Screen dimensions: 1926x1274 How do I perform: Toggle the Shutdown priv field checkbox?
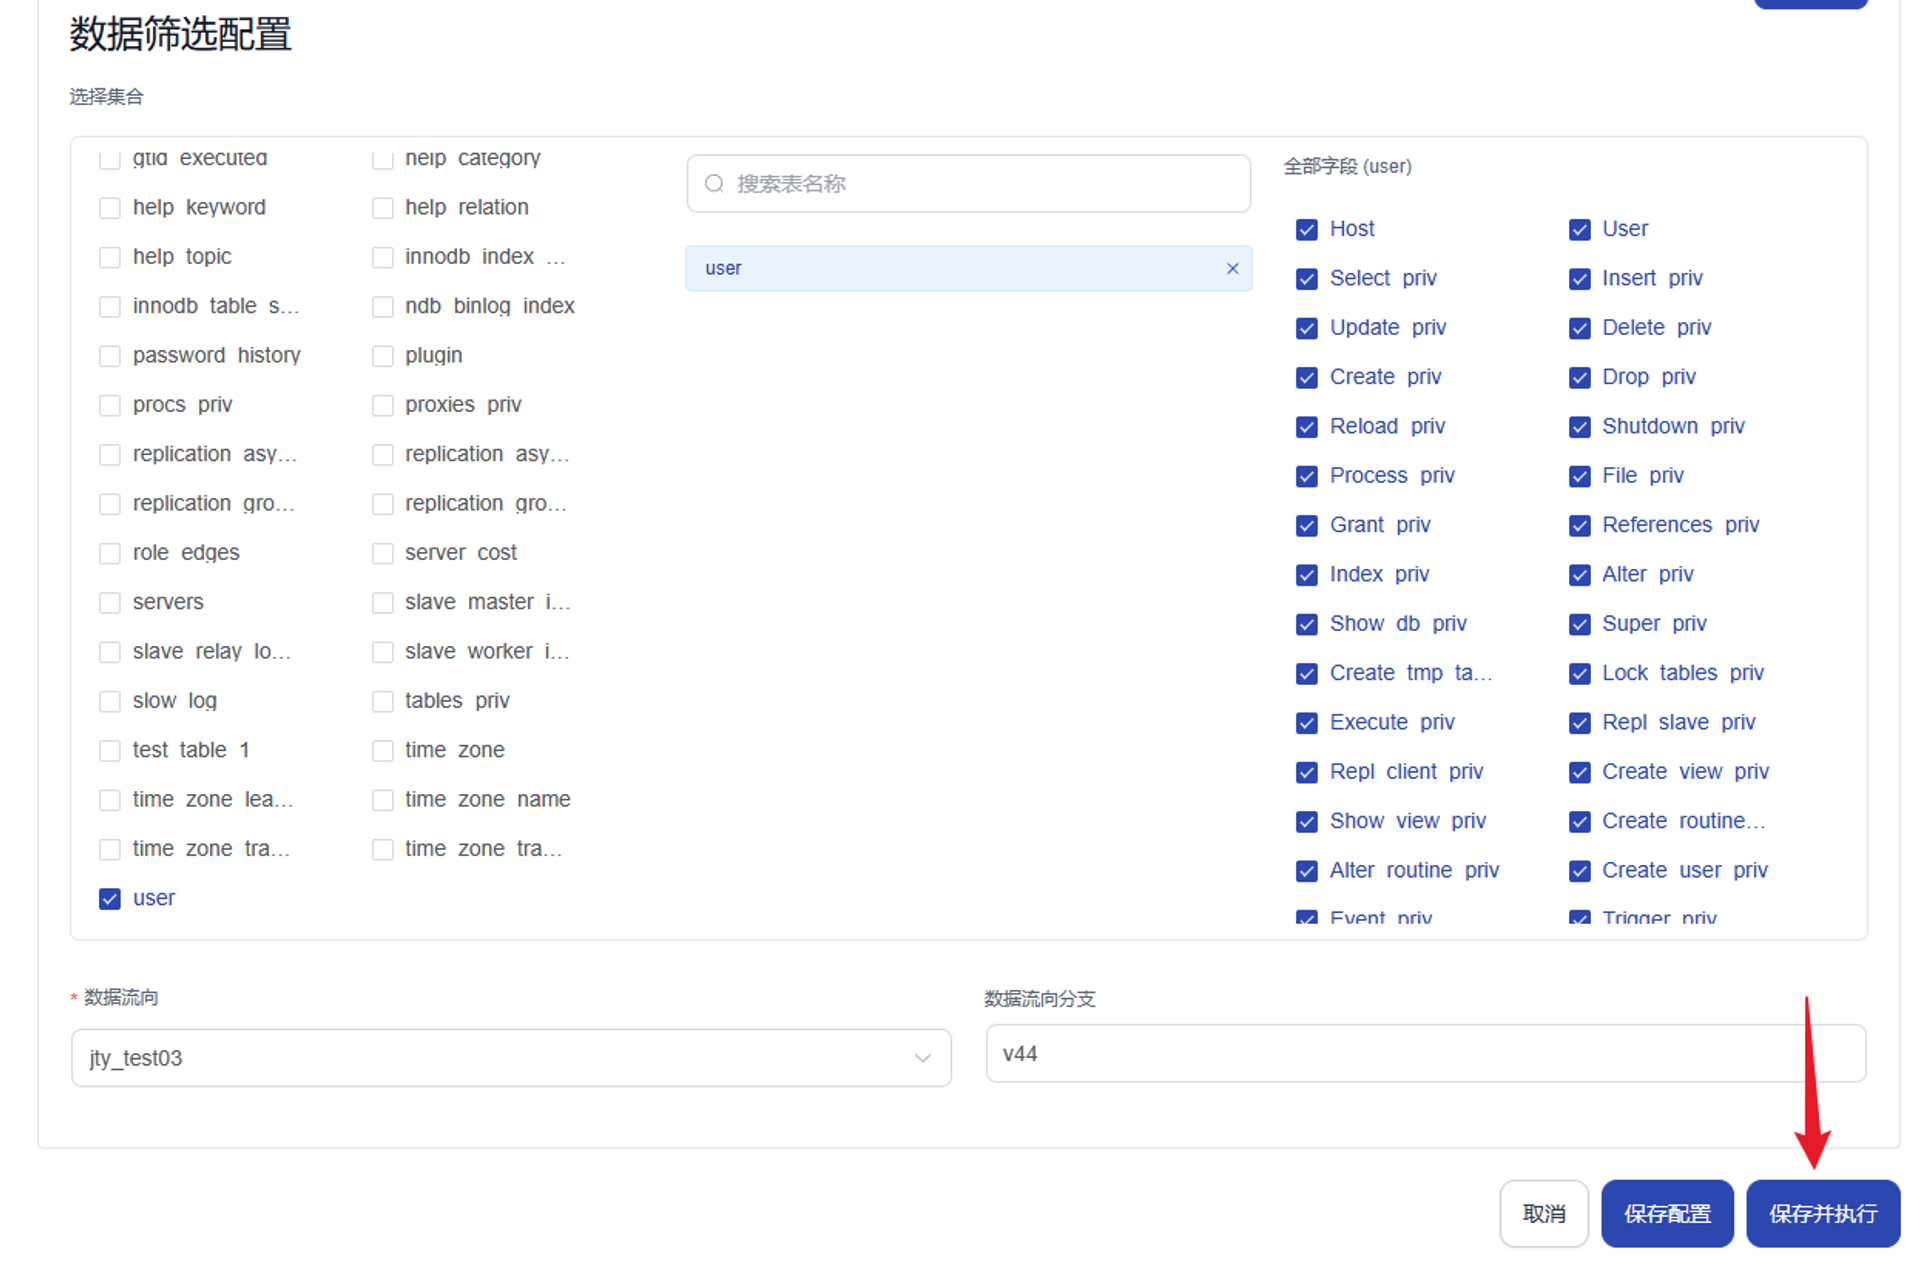pos(1579,427)
